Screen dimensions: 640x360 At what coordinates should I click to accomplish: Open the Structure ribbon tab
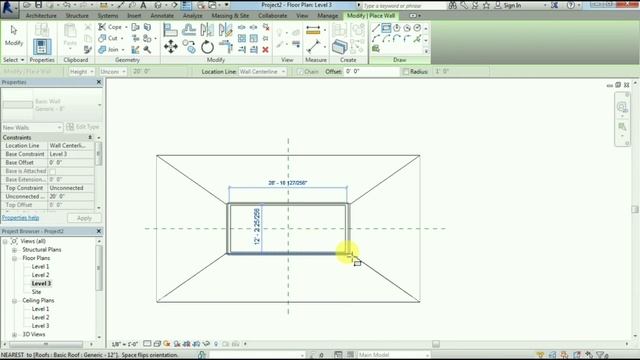77,16
